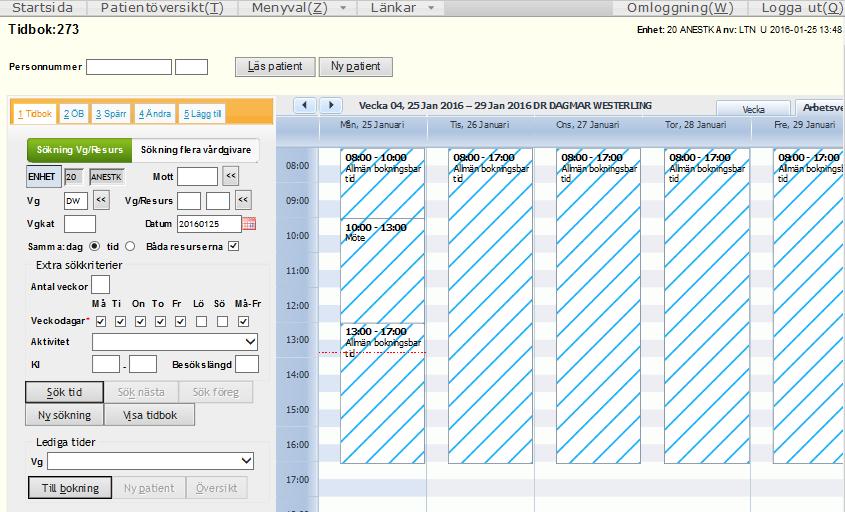This screenshot has height=512, width=845.
Task: Toggle the Ti weekday checkbox
Action: (121, 321)
